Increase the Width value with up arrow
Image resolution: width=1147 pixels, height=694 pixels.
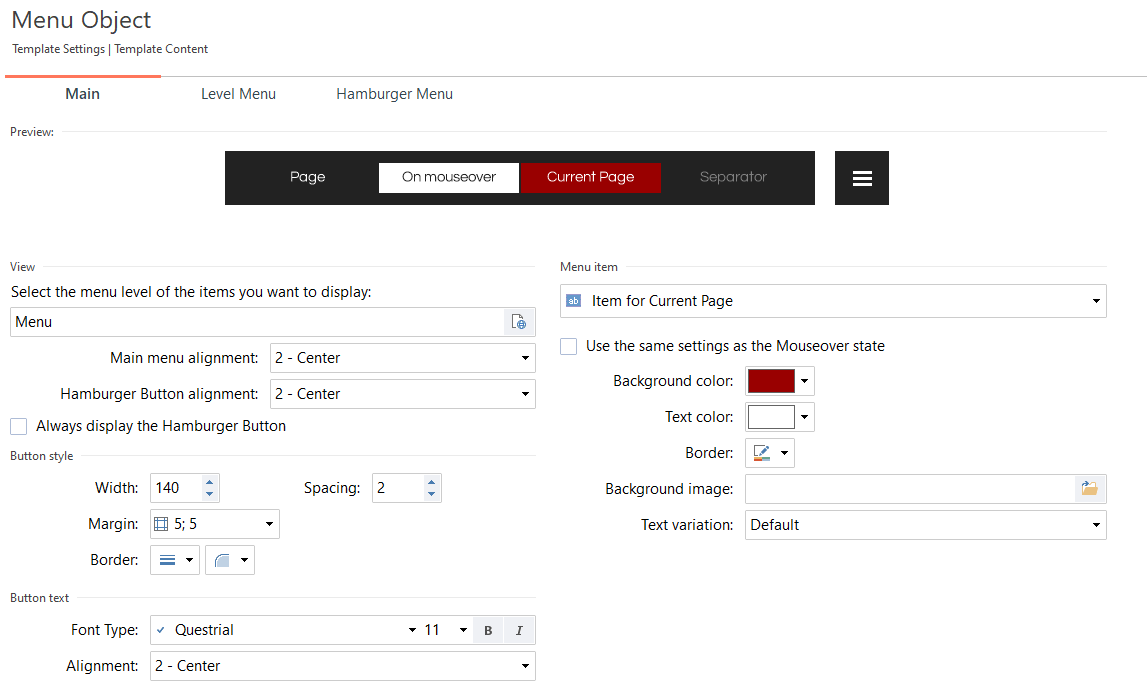(209, 482)
